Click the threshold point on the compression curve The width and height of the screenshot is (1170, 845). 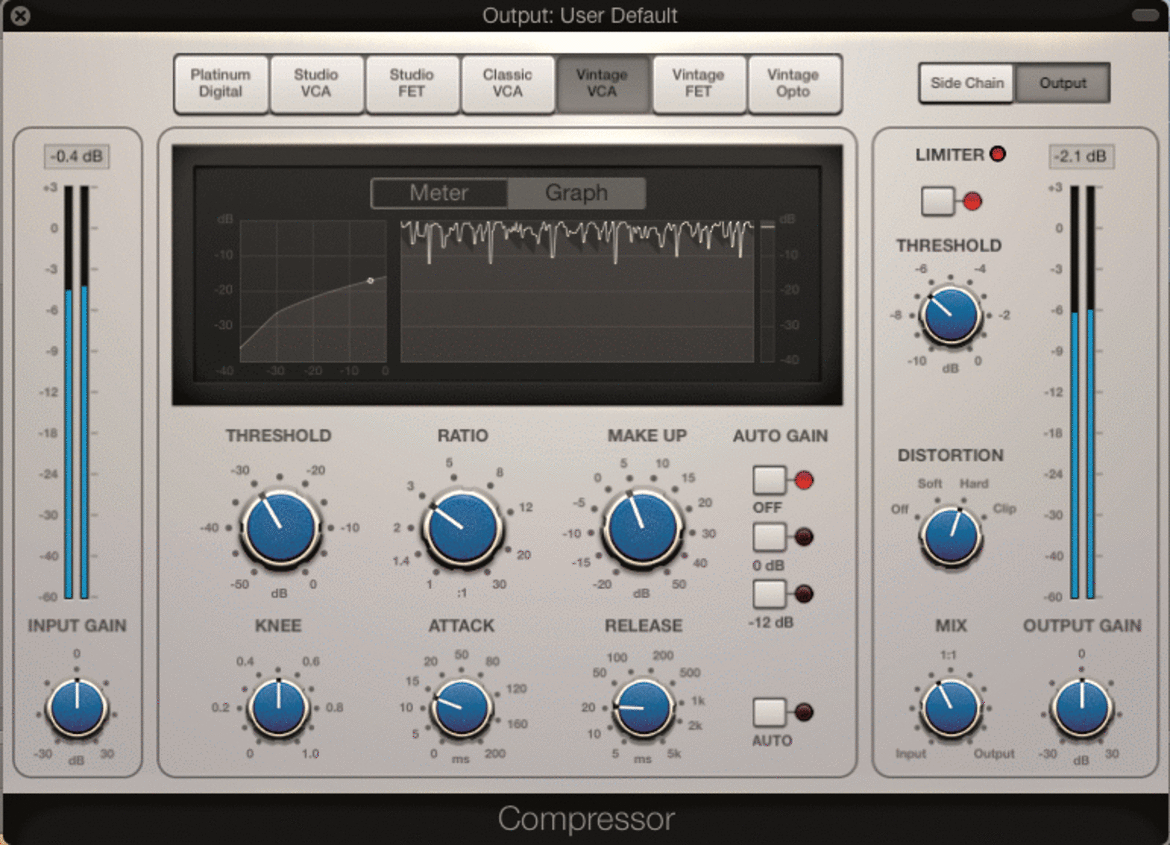click(x=371, y=281)
